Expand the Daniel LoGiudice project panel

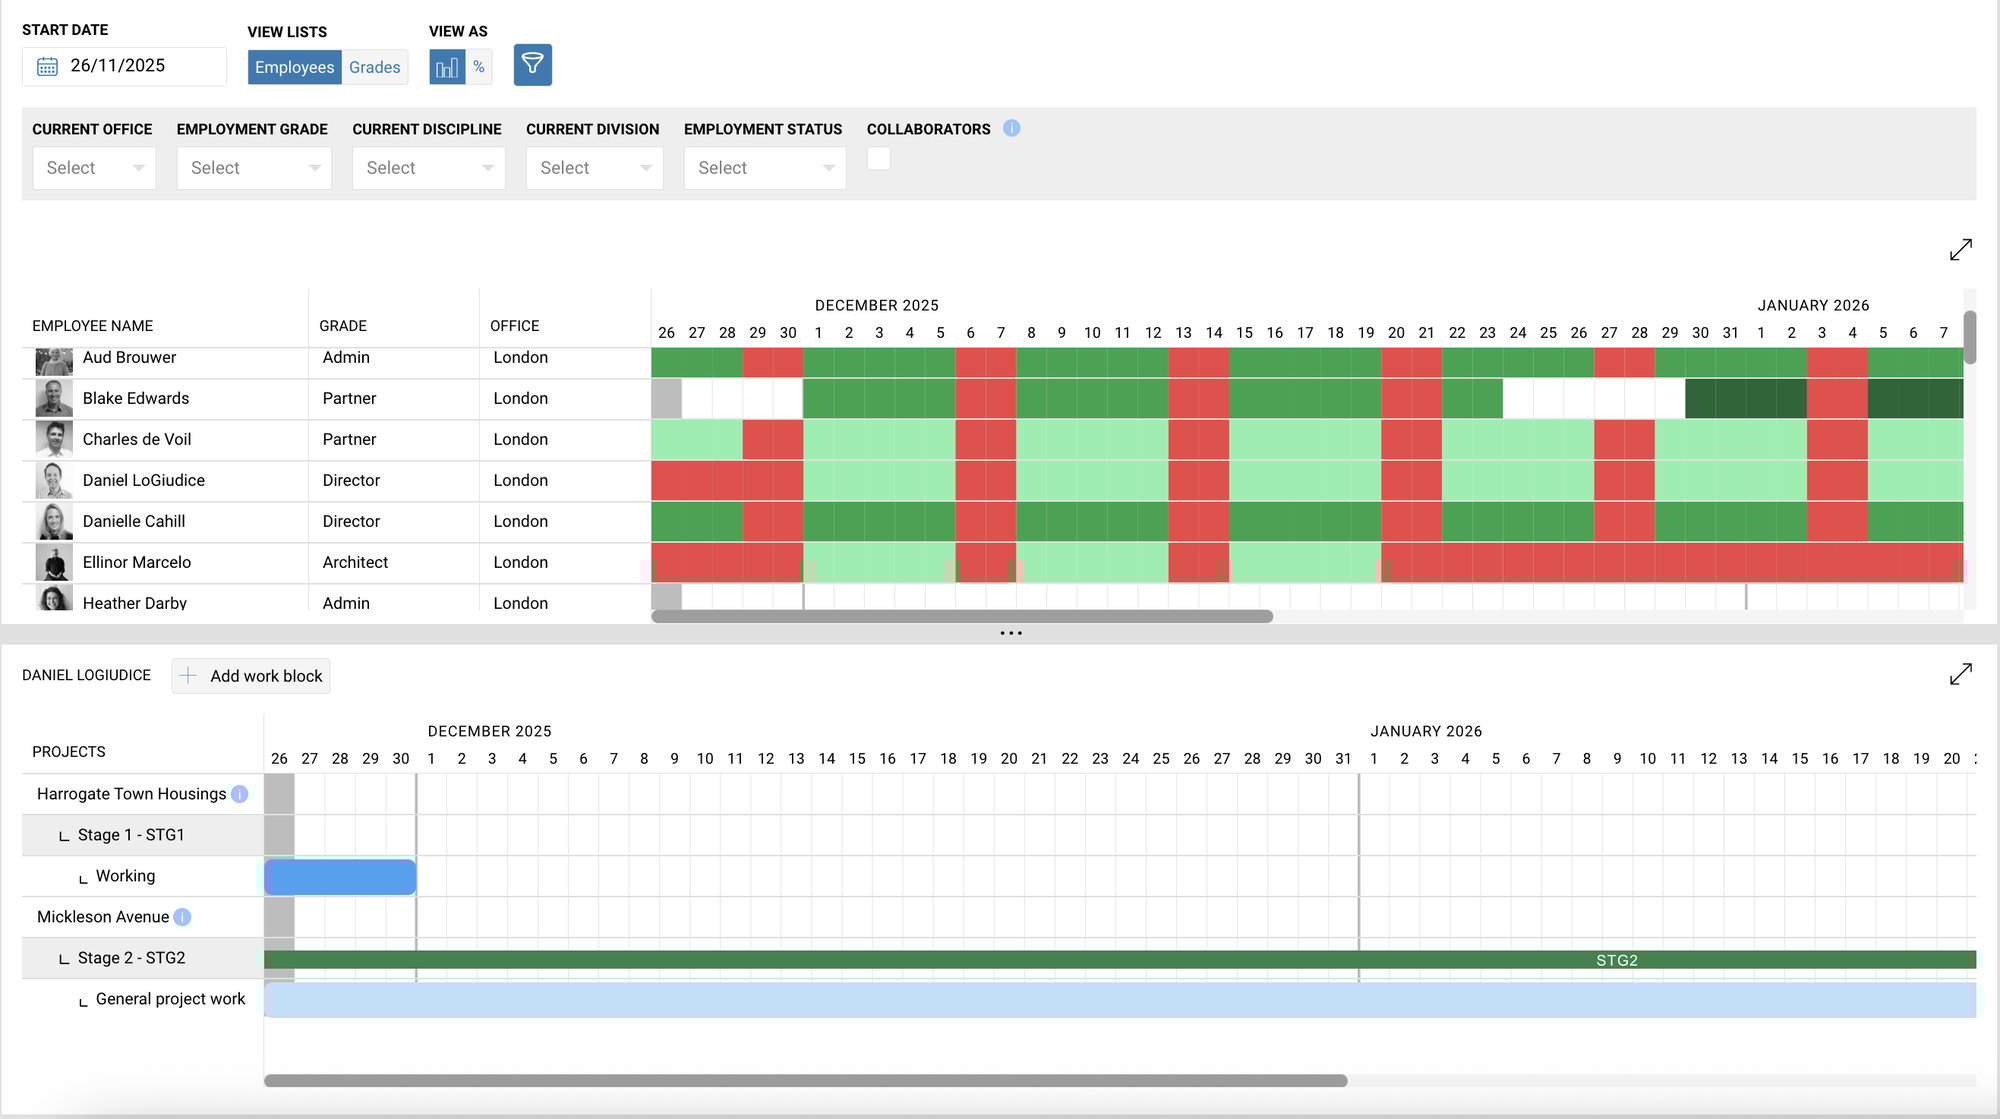[x=1960, y=674]
